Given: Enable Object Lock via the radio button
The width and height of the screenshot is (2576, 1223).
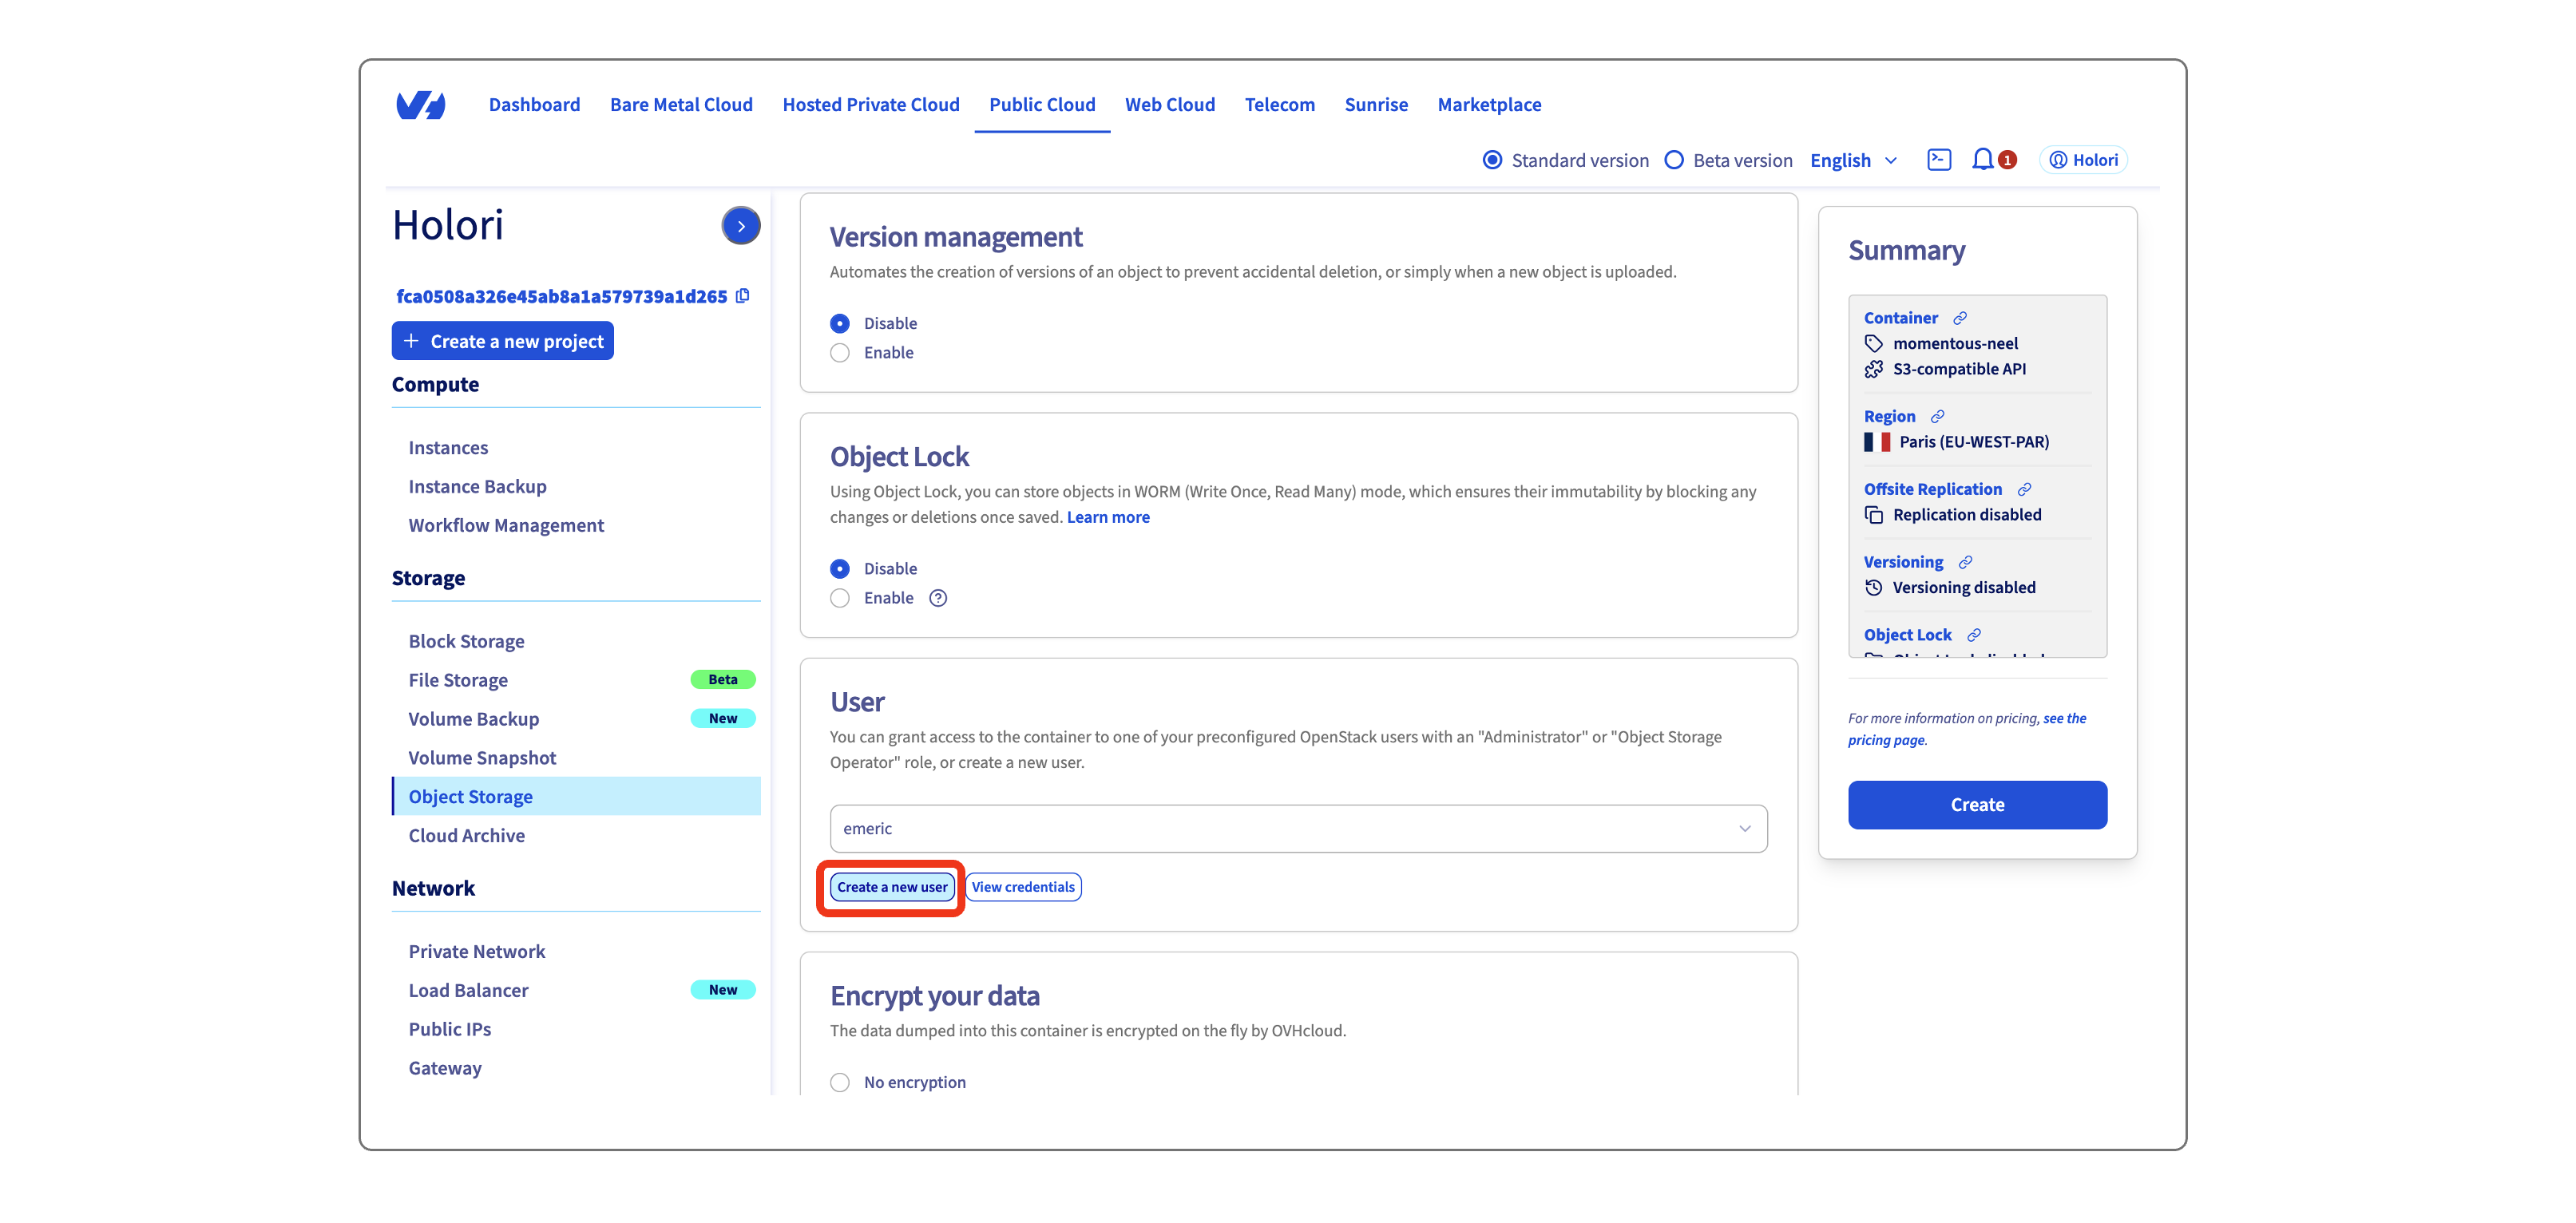Looking at the screenshot, I should coord(840,597).
